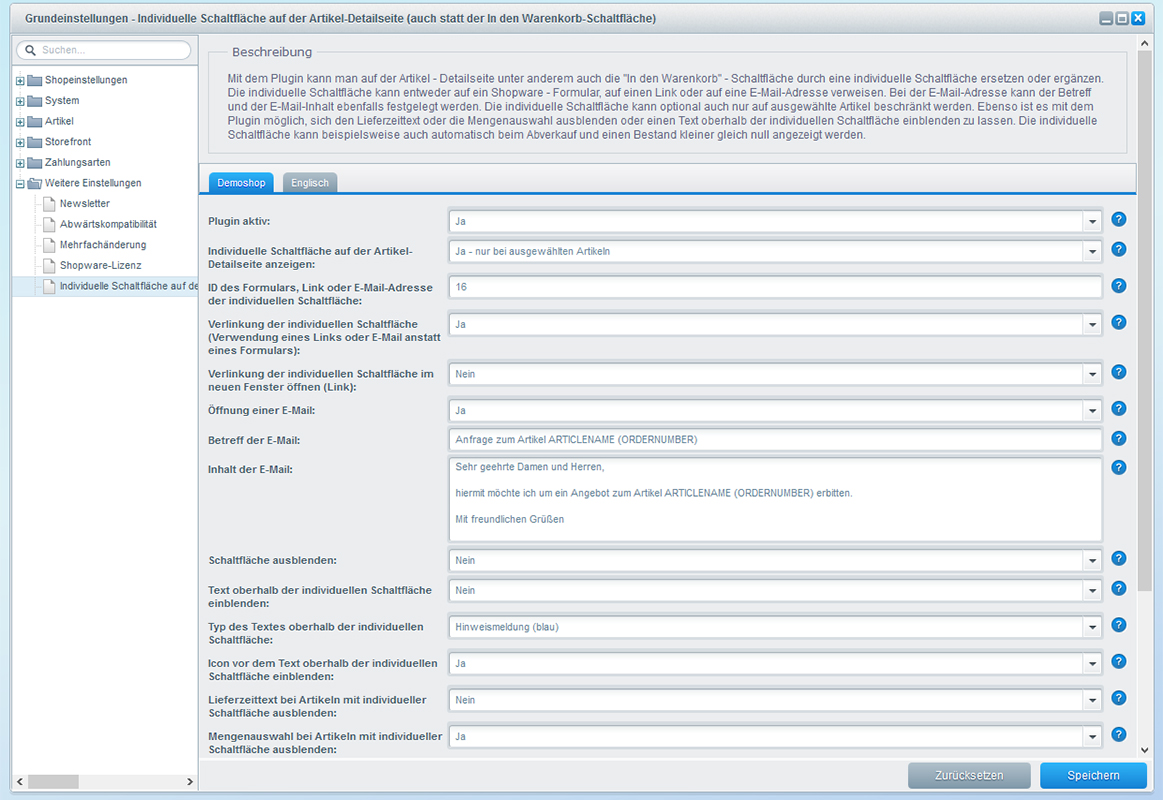Expand the Zahlungsarten tree node
The image size is (1163, 800).
point(20,163)
